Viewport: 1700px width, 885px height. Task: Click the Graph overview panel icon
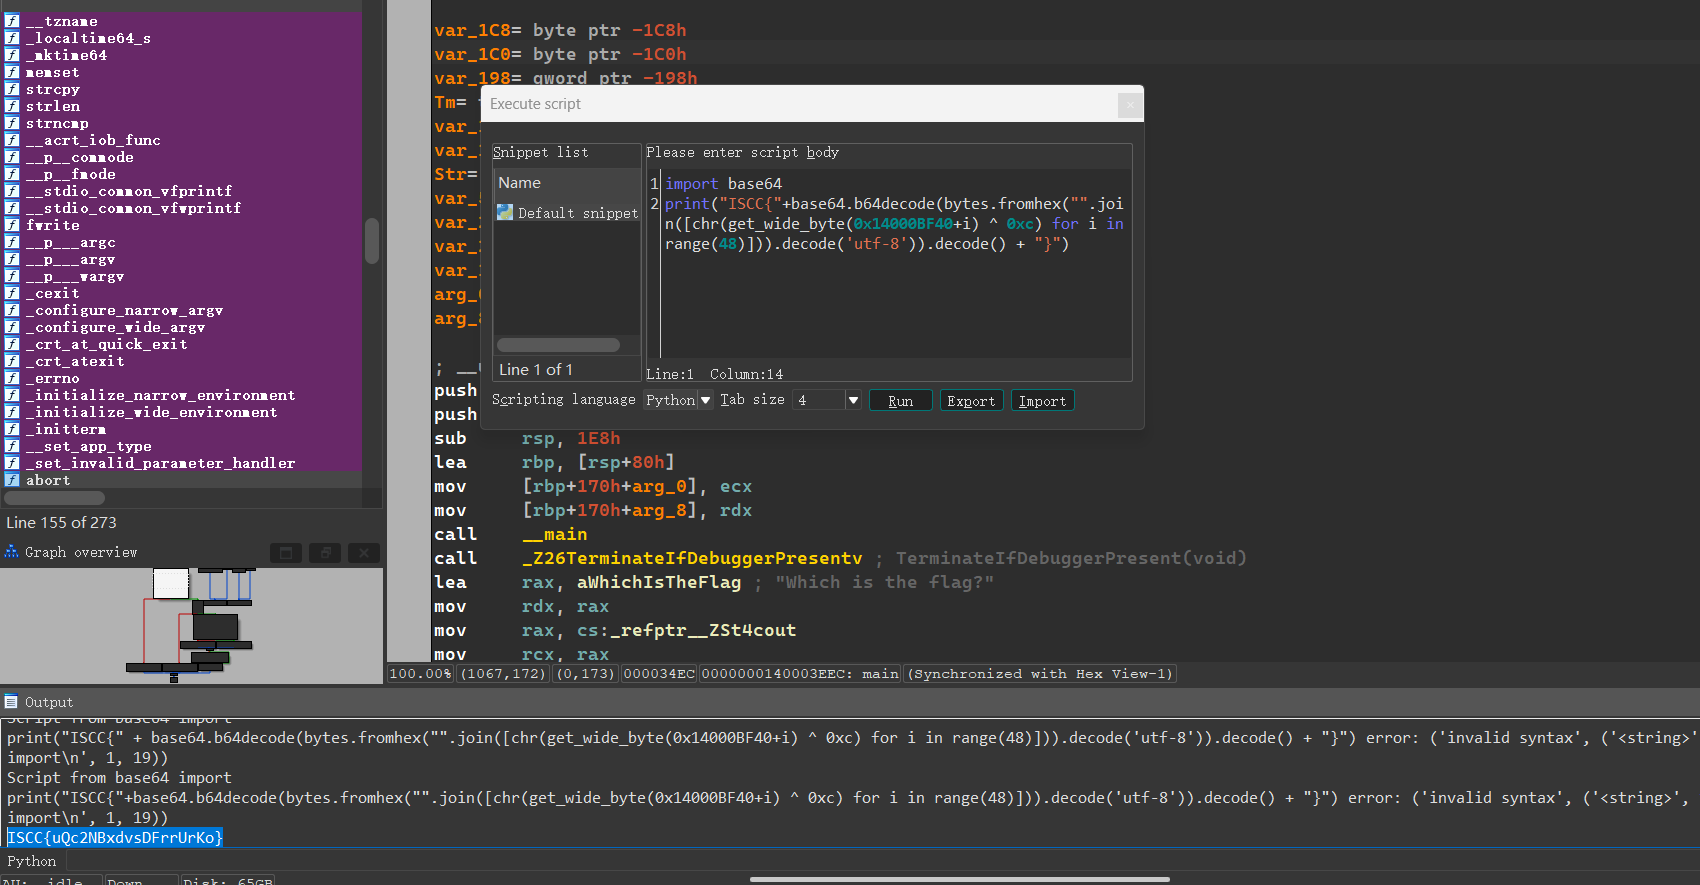coord(12,552)
